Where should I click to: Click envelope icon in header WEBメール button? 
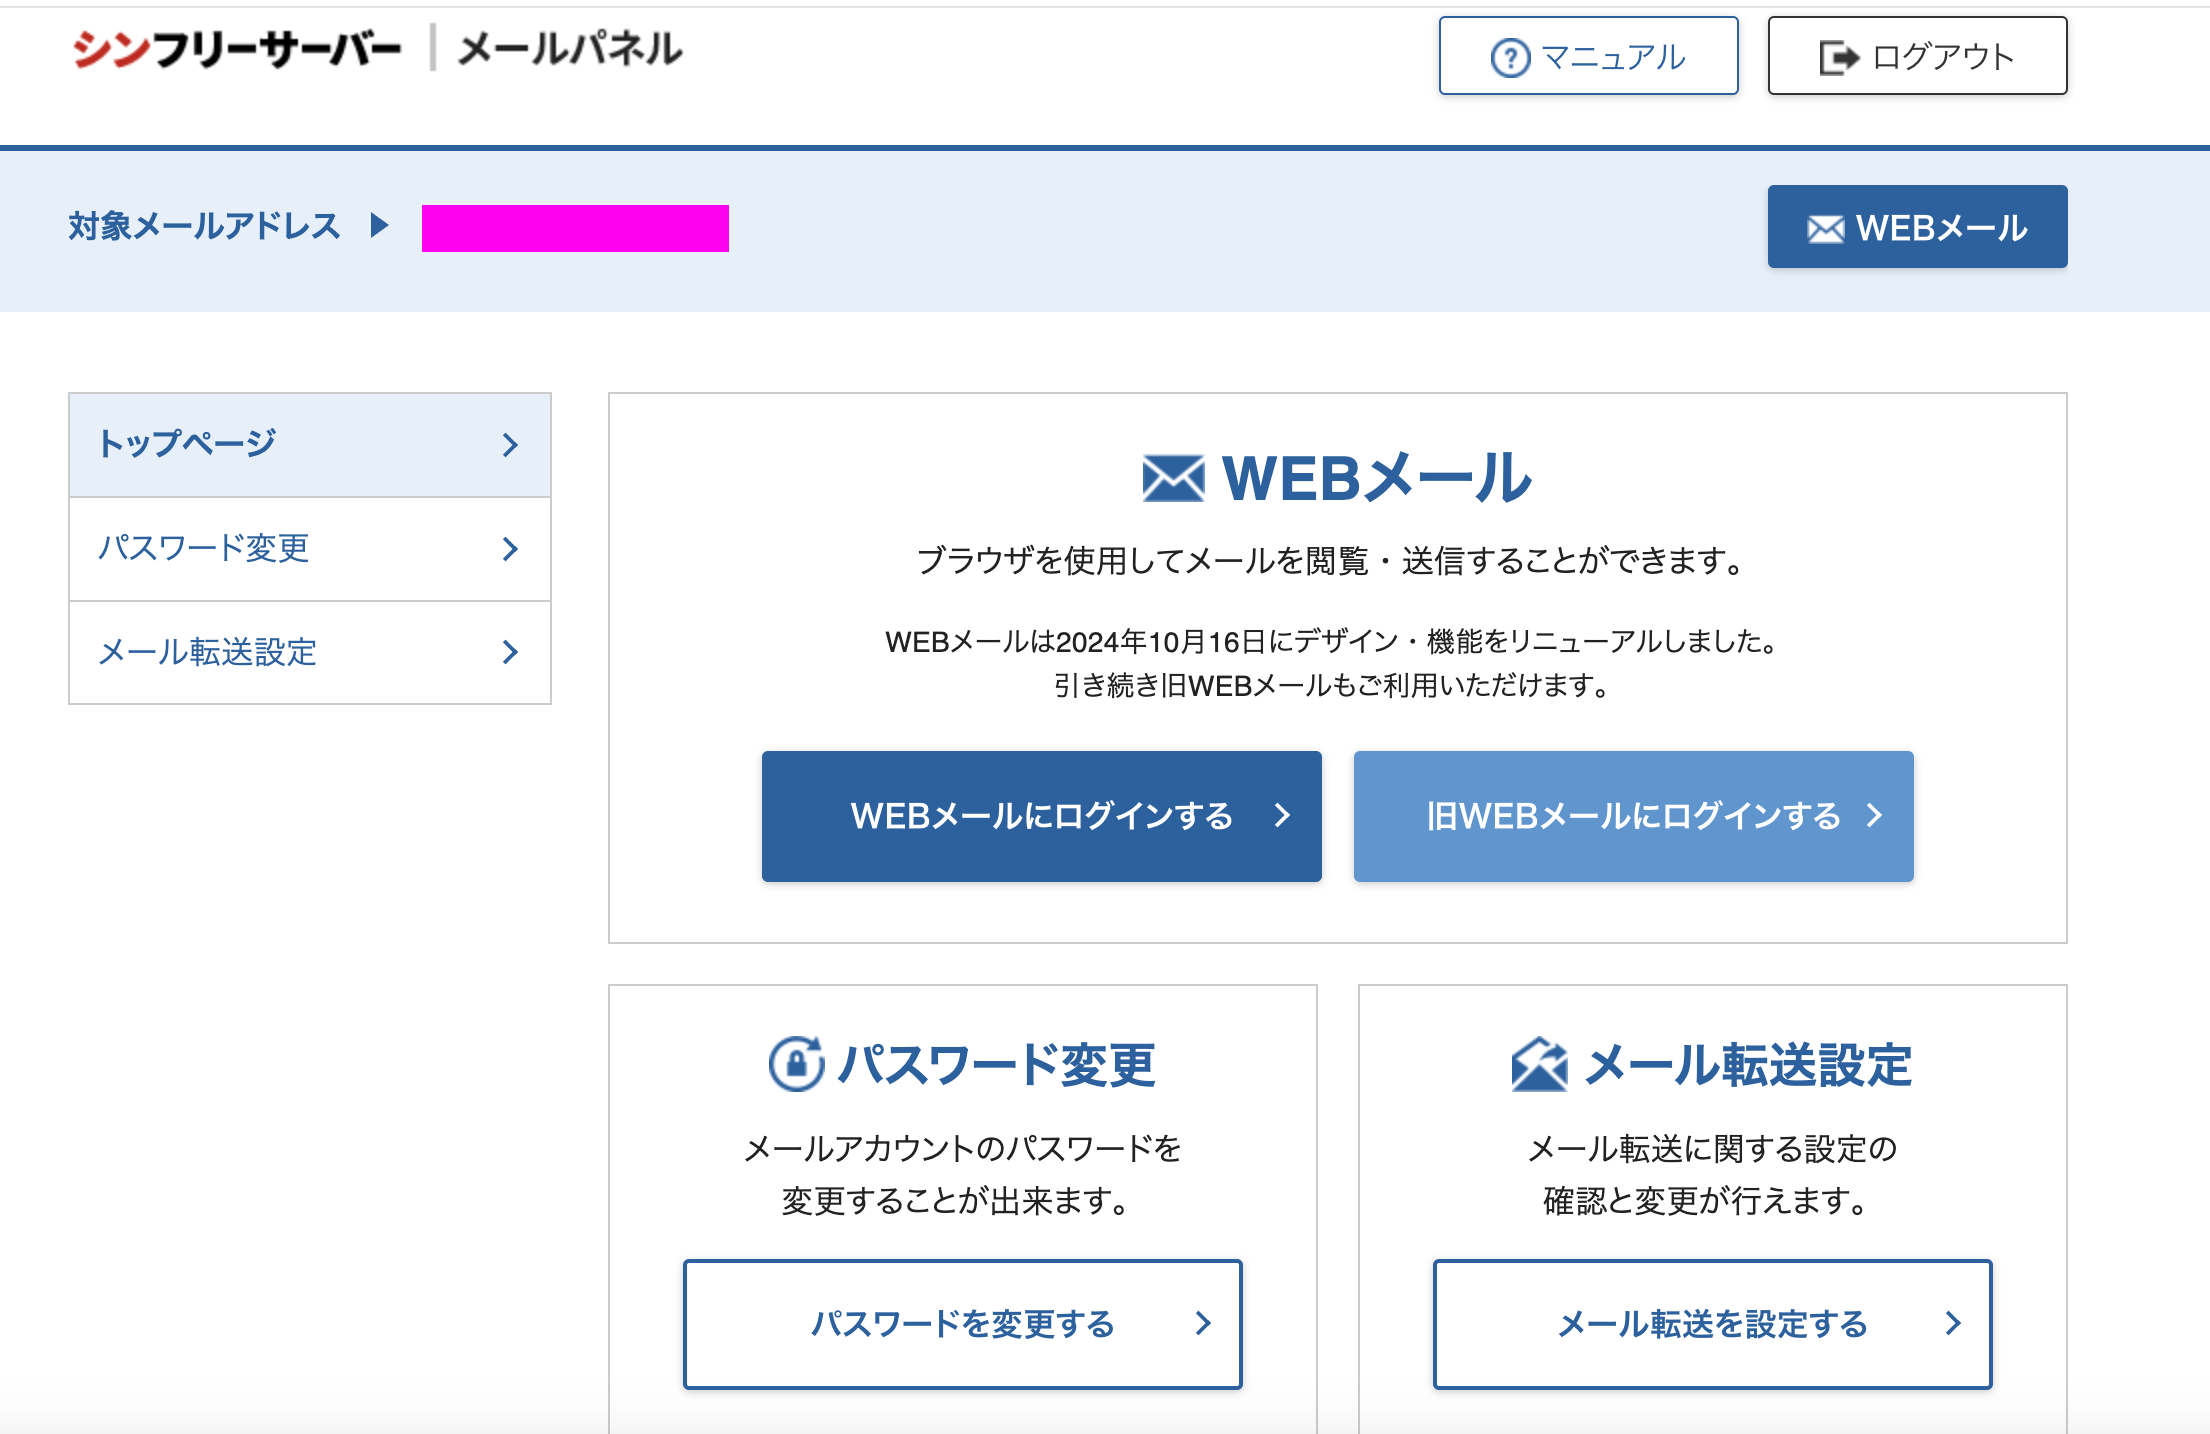point(1825,229)
